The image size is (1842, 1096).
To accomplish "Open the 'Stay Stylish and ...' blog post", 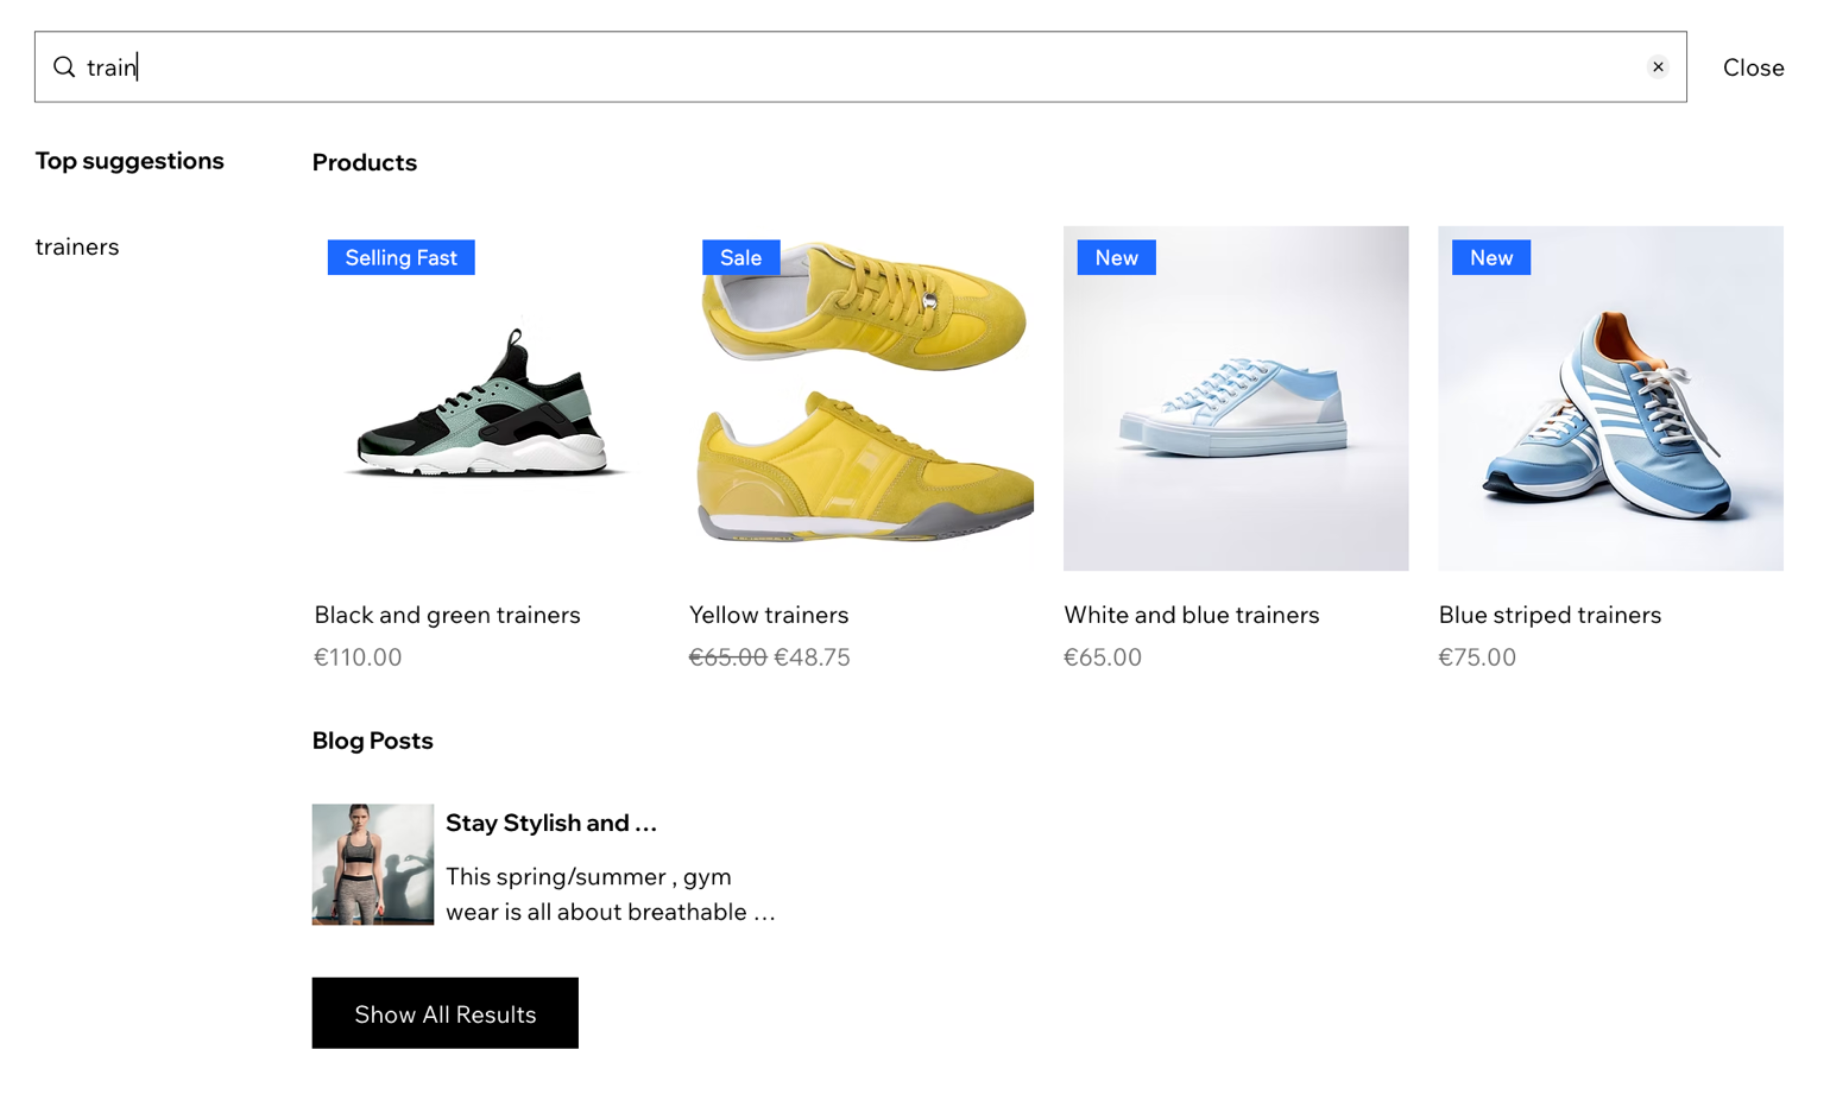I will [x=551, y=823].
